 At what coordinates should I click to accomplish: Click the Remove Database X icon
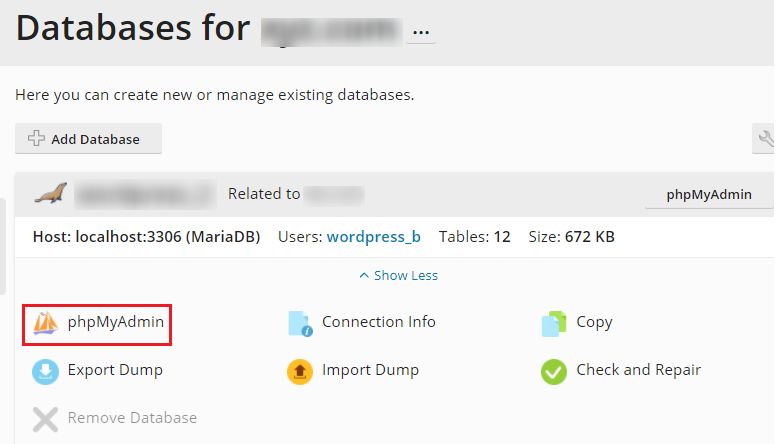point(46,418)
